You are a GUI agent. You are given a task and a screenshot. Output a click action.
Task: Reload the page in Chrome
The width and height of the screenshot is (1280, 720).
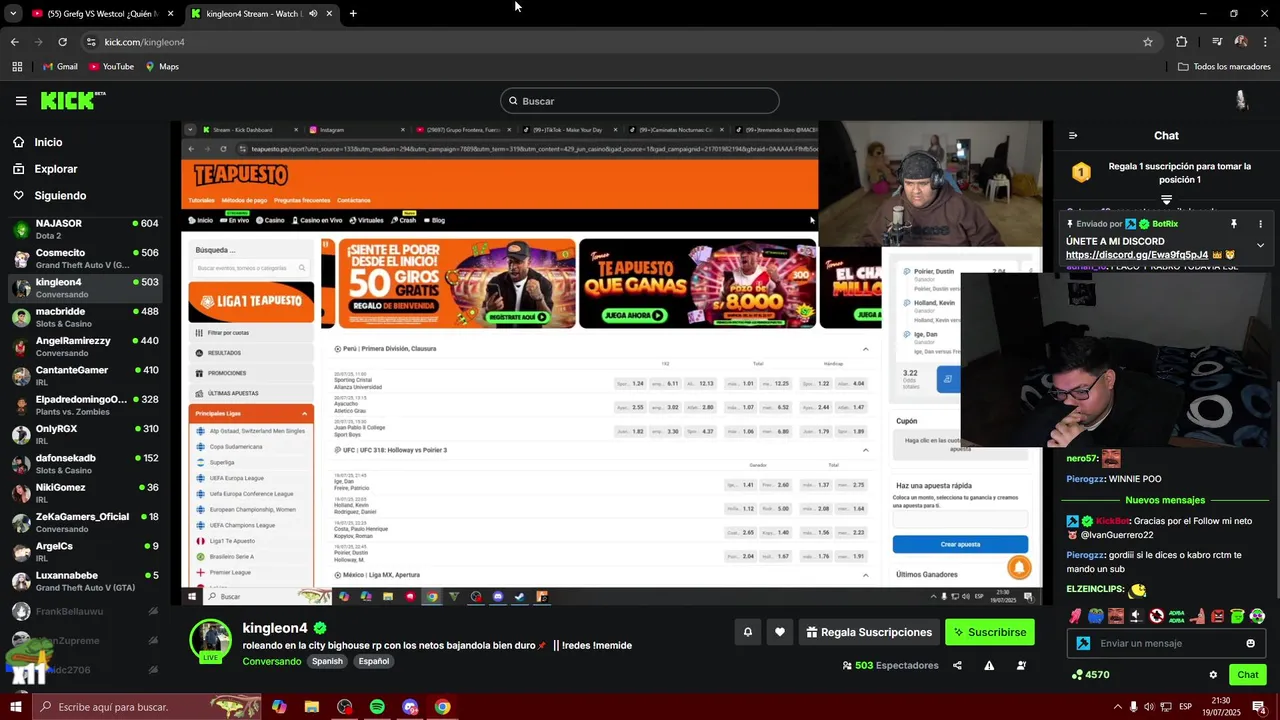point(62,42)
